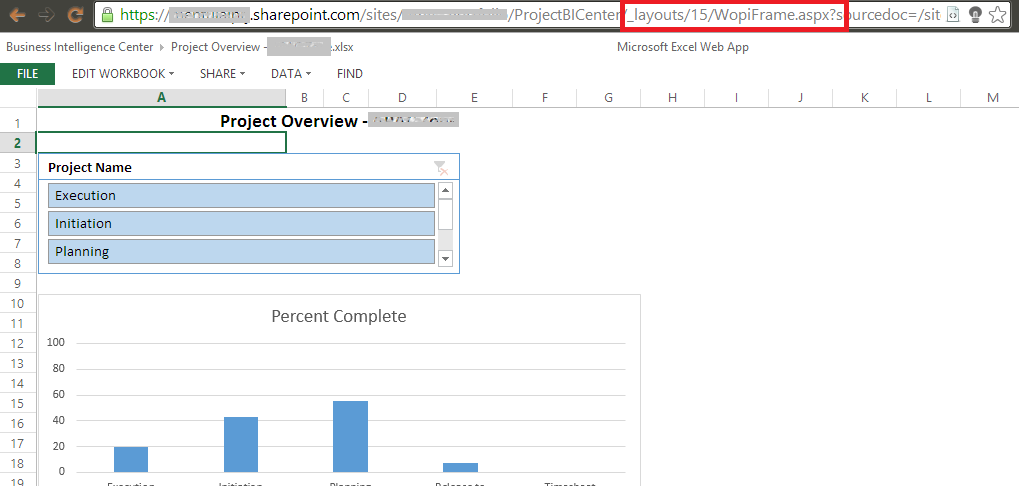Select the Find menu item
Image resolution: width=1019 pixels, height=486 pixels.
(350, 74)
